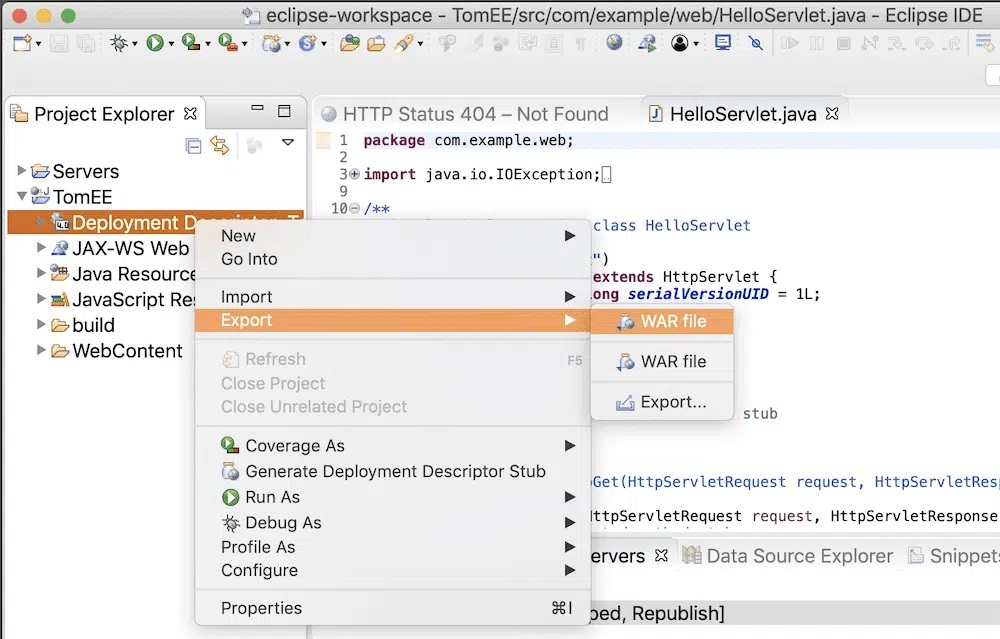Image resolution: width=1000 pixels, height=639 pixels.
Task: Select the WebContent folder in tree
Action: pos(127,351)
